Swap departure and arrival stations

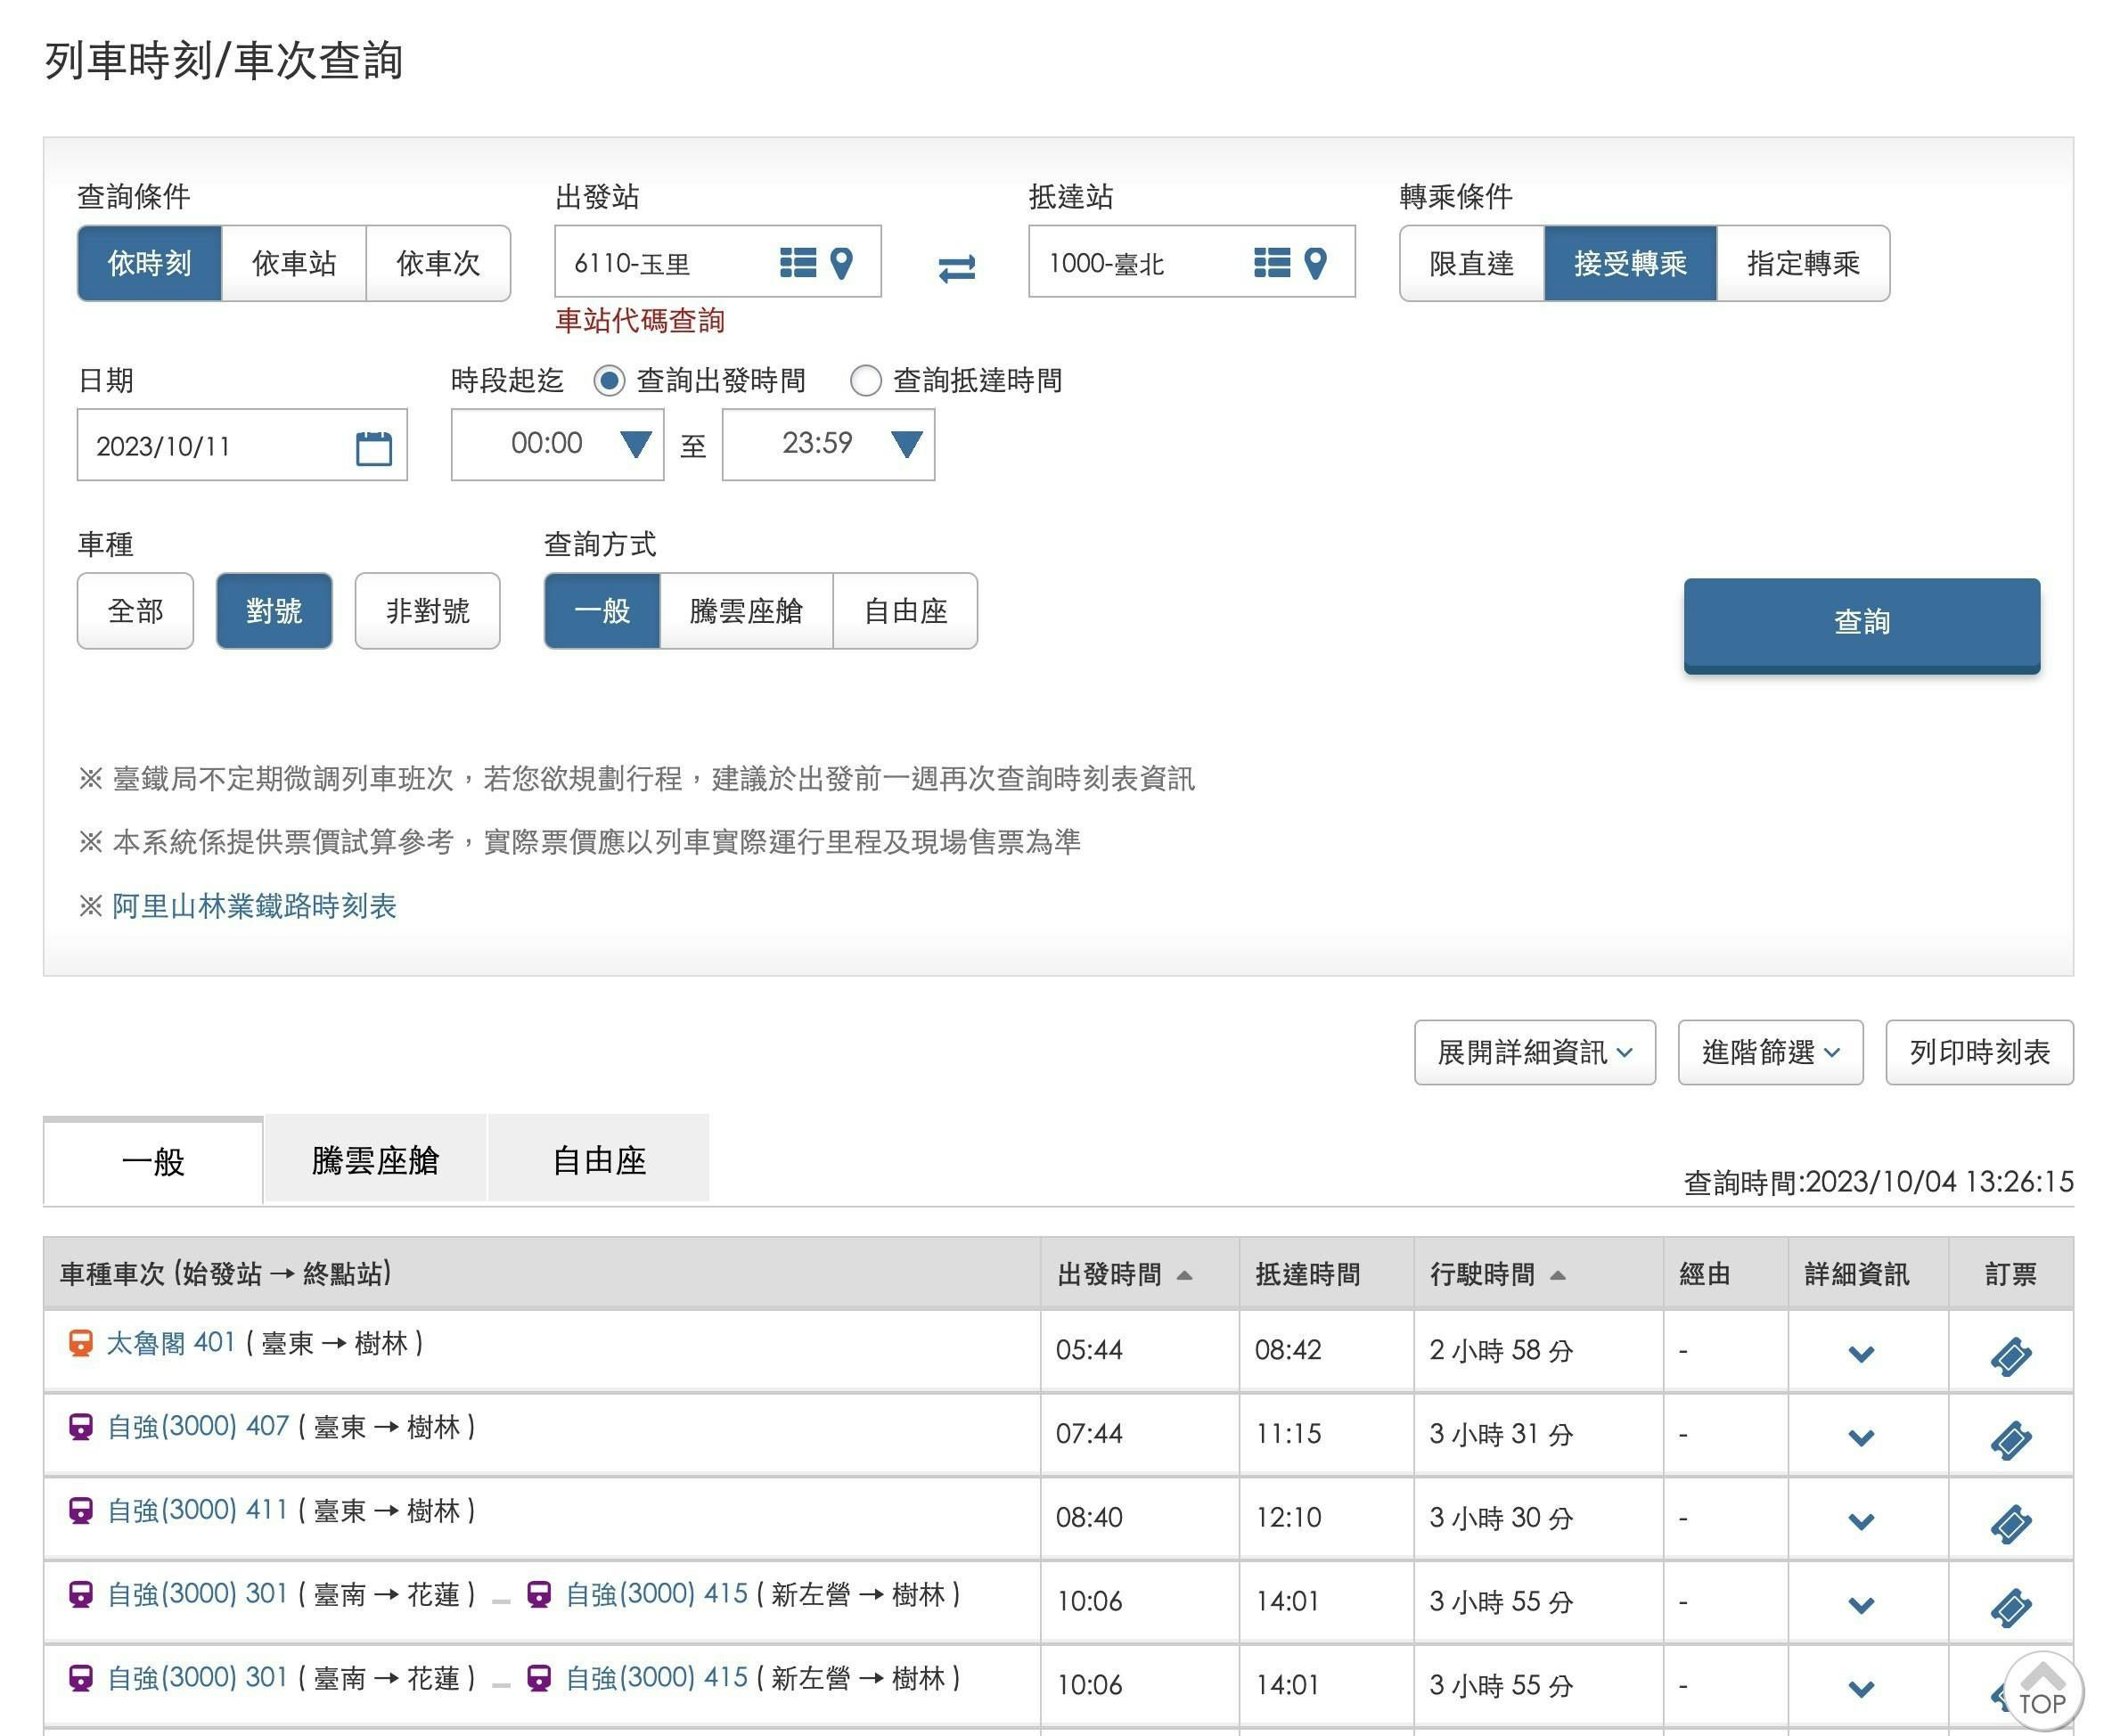pyautogui.click(x=956, y=268)
